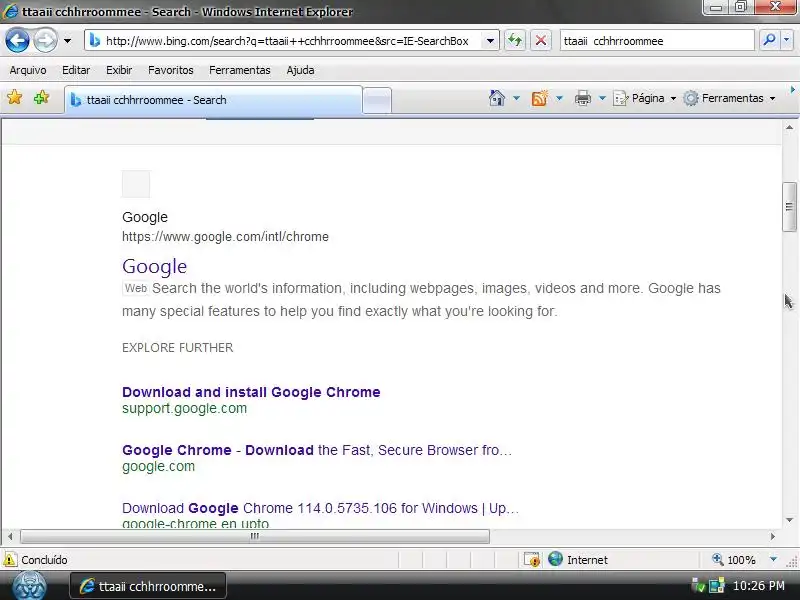
Task: Expand the address bar history dropdown
Action: pos(490,41)
